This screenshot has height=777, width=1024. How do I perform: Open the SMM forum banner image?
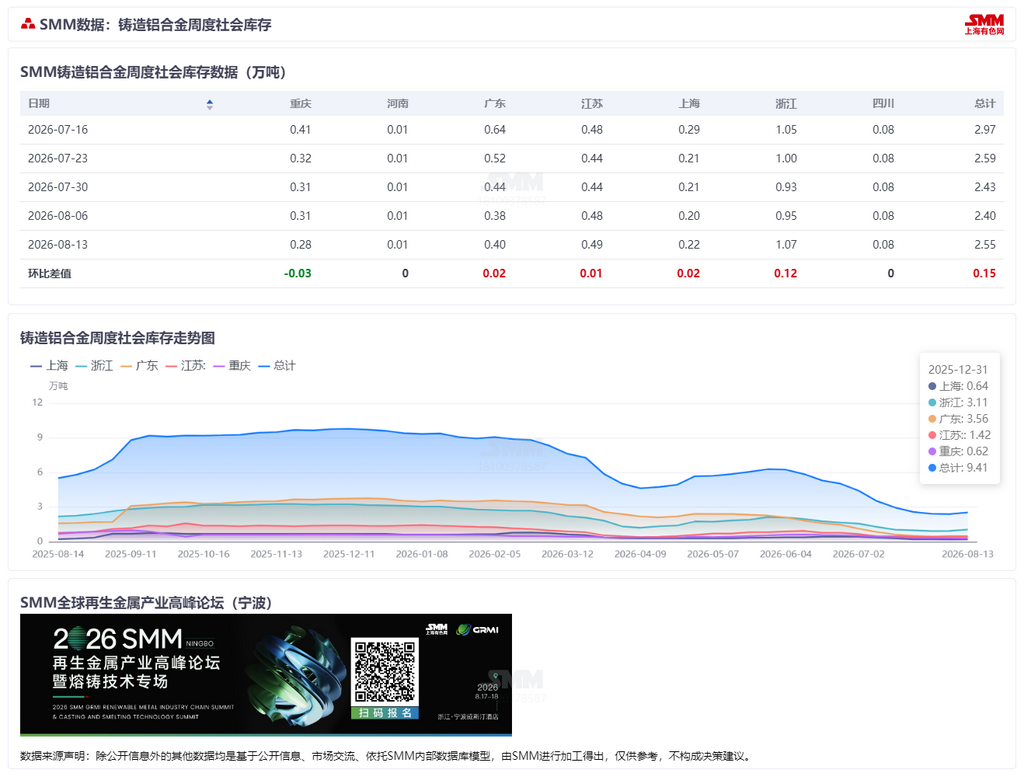coord(266,674)
